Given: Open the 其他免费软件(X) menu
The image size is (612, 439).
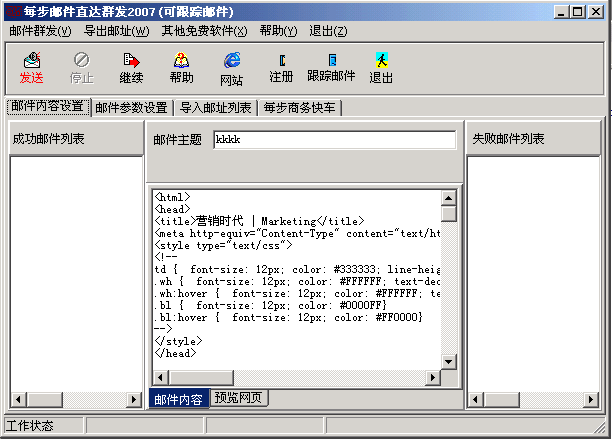Looking at the screenshot, I should 205,31.
